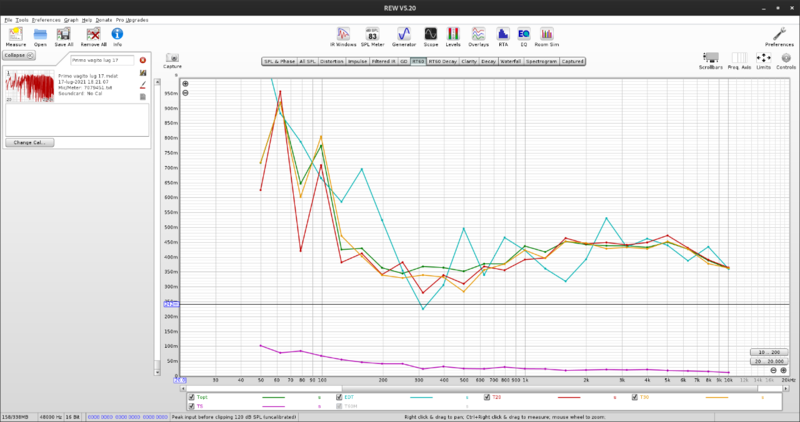This screenshot has width=800, height=422.
Task: Open the SPL Meter tool
Action: [x=372, y=36]
